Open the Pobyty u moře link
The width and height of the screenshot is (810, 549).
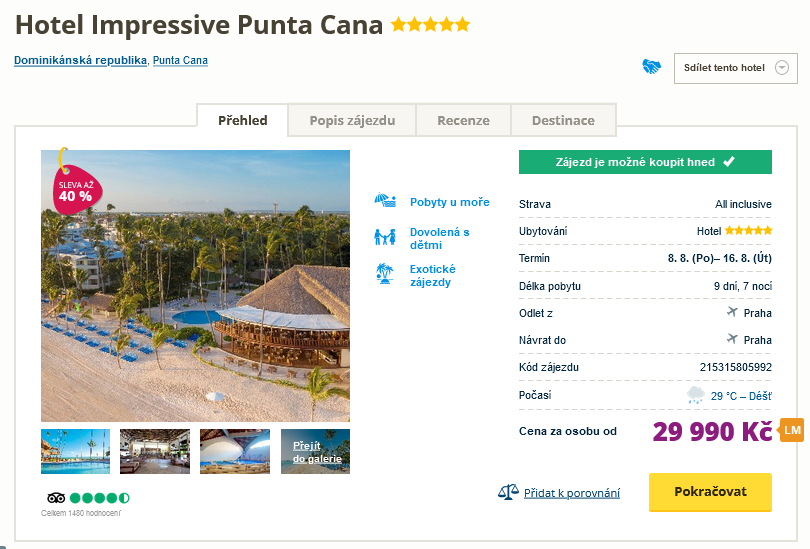(x=449, y=202)
